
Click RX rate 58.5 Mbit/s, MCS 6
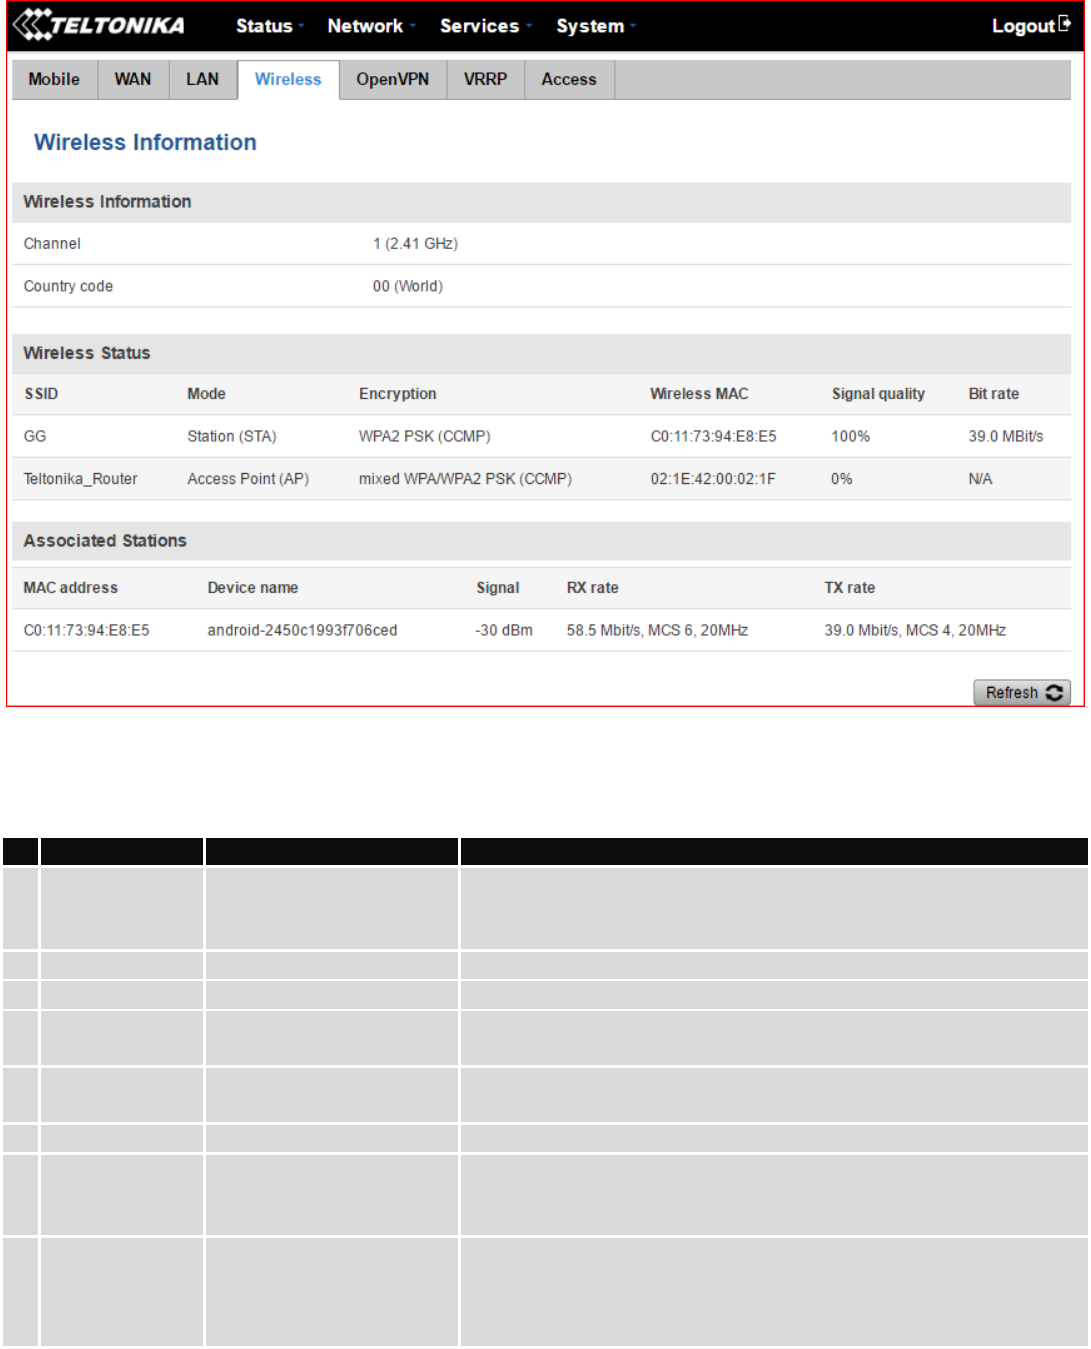657,630
